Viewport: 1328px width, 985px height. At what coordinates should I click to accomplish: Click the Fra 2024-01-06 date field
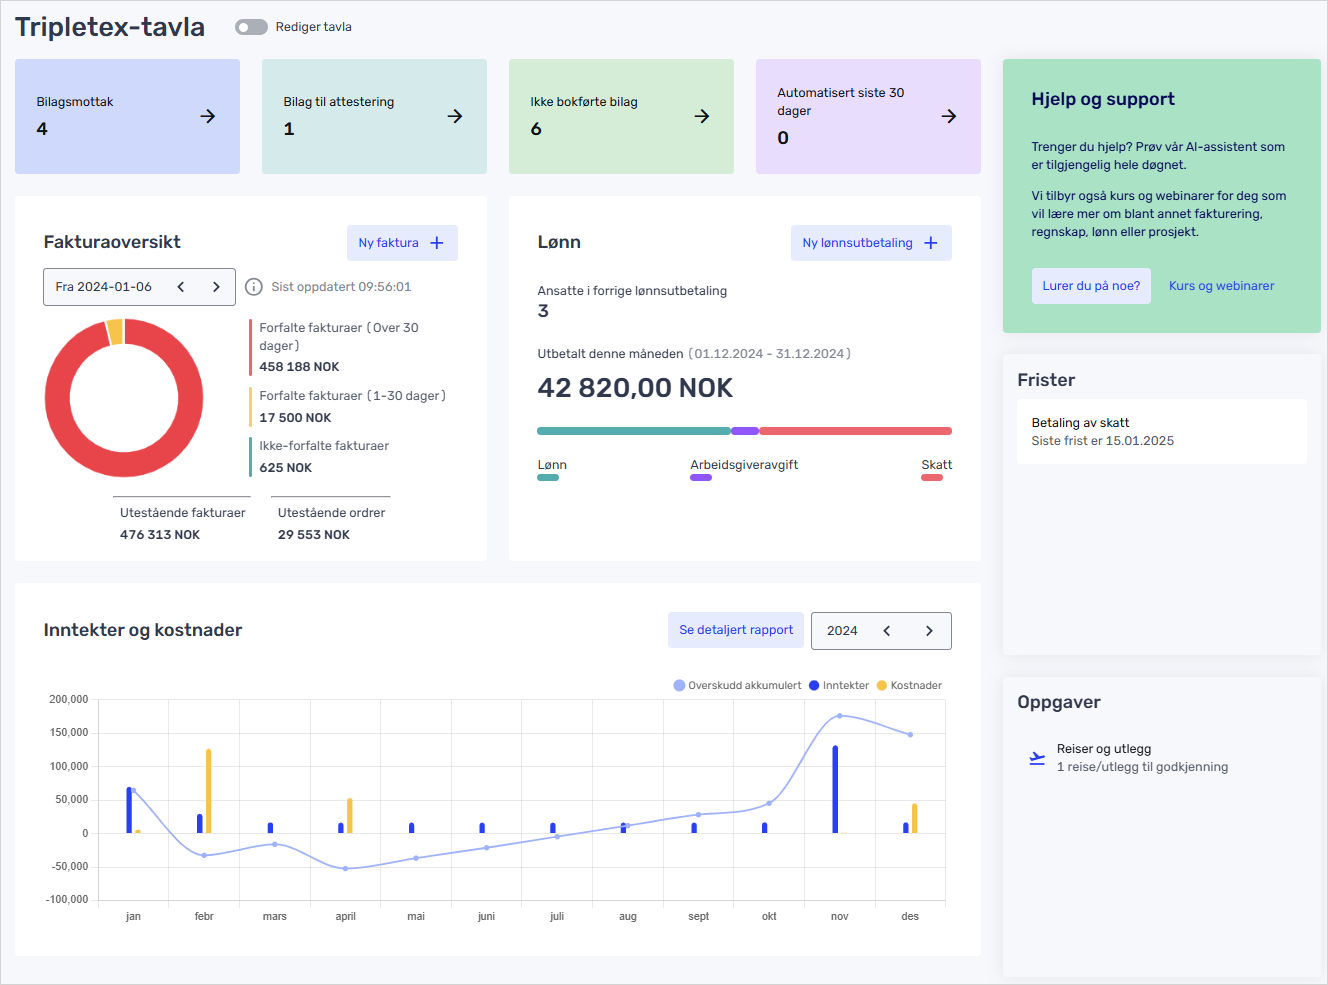point(139,287)
